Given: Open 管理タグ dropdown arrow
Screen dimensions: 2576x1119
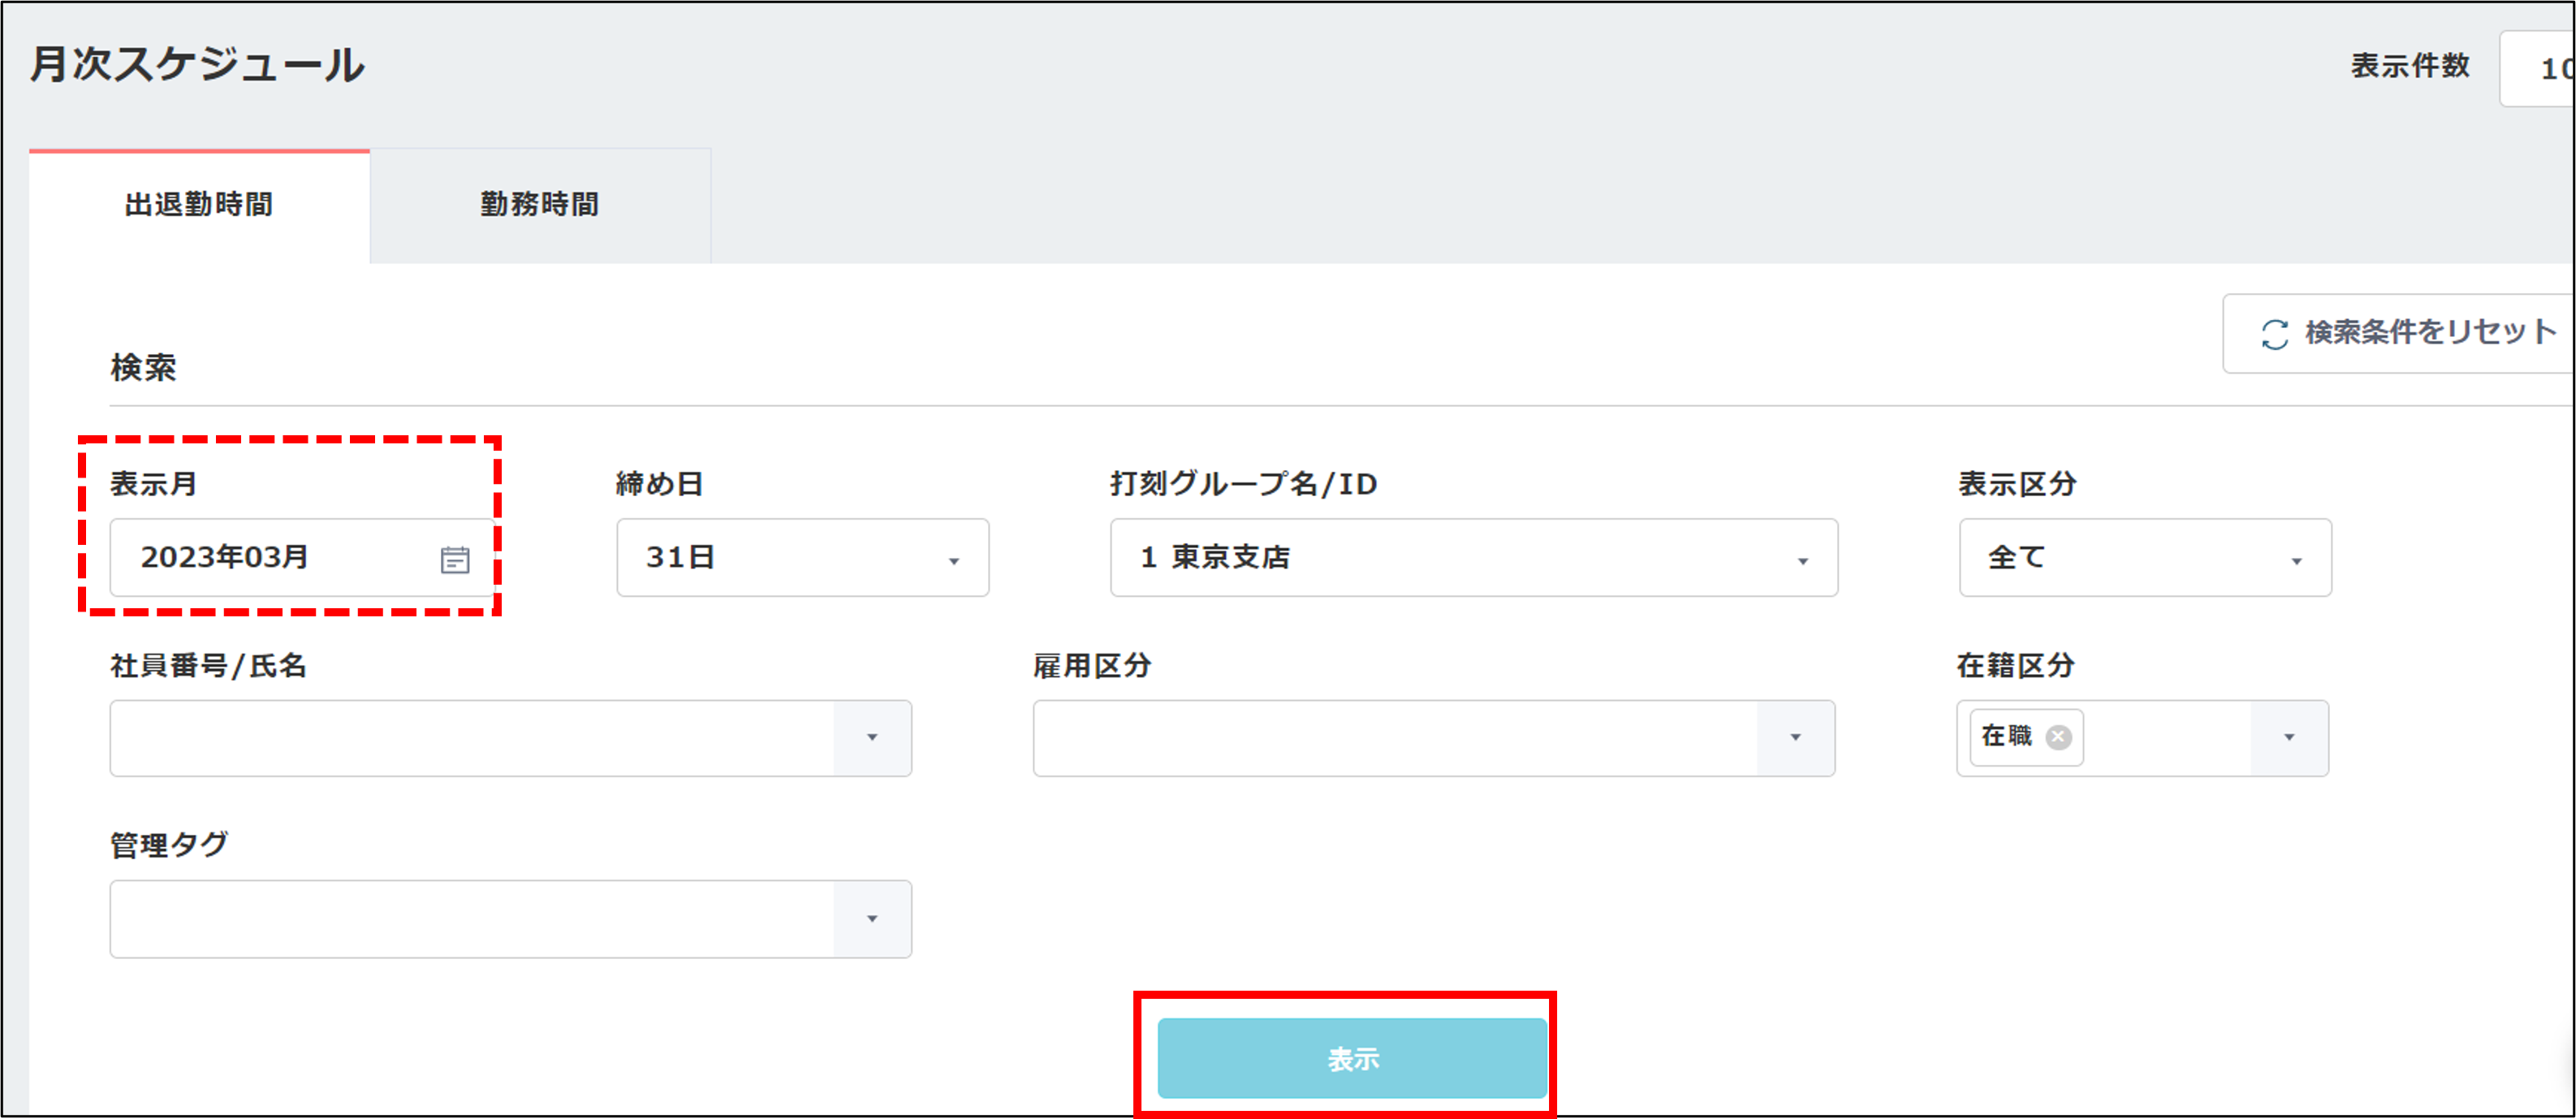Looking at the screenshot, I should 872,919.
